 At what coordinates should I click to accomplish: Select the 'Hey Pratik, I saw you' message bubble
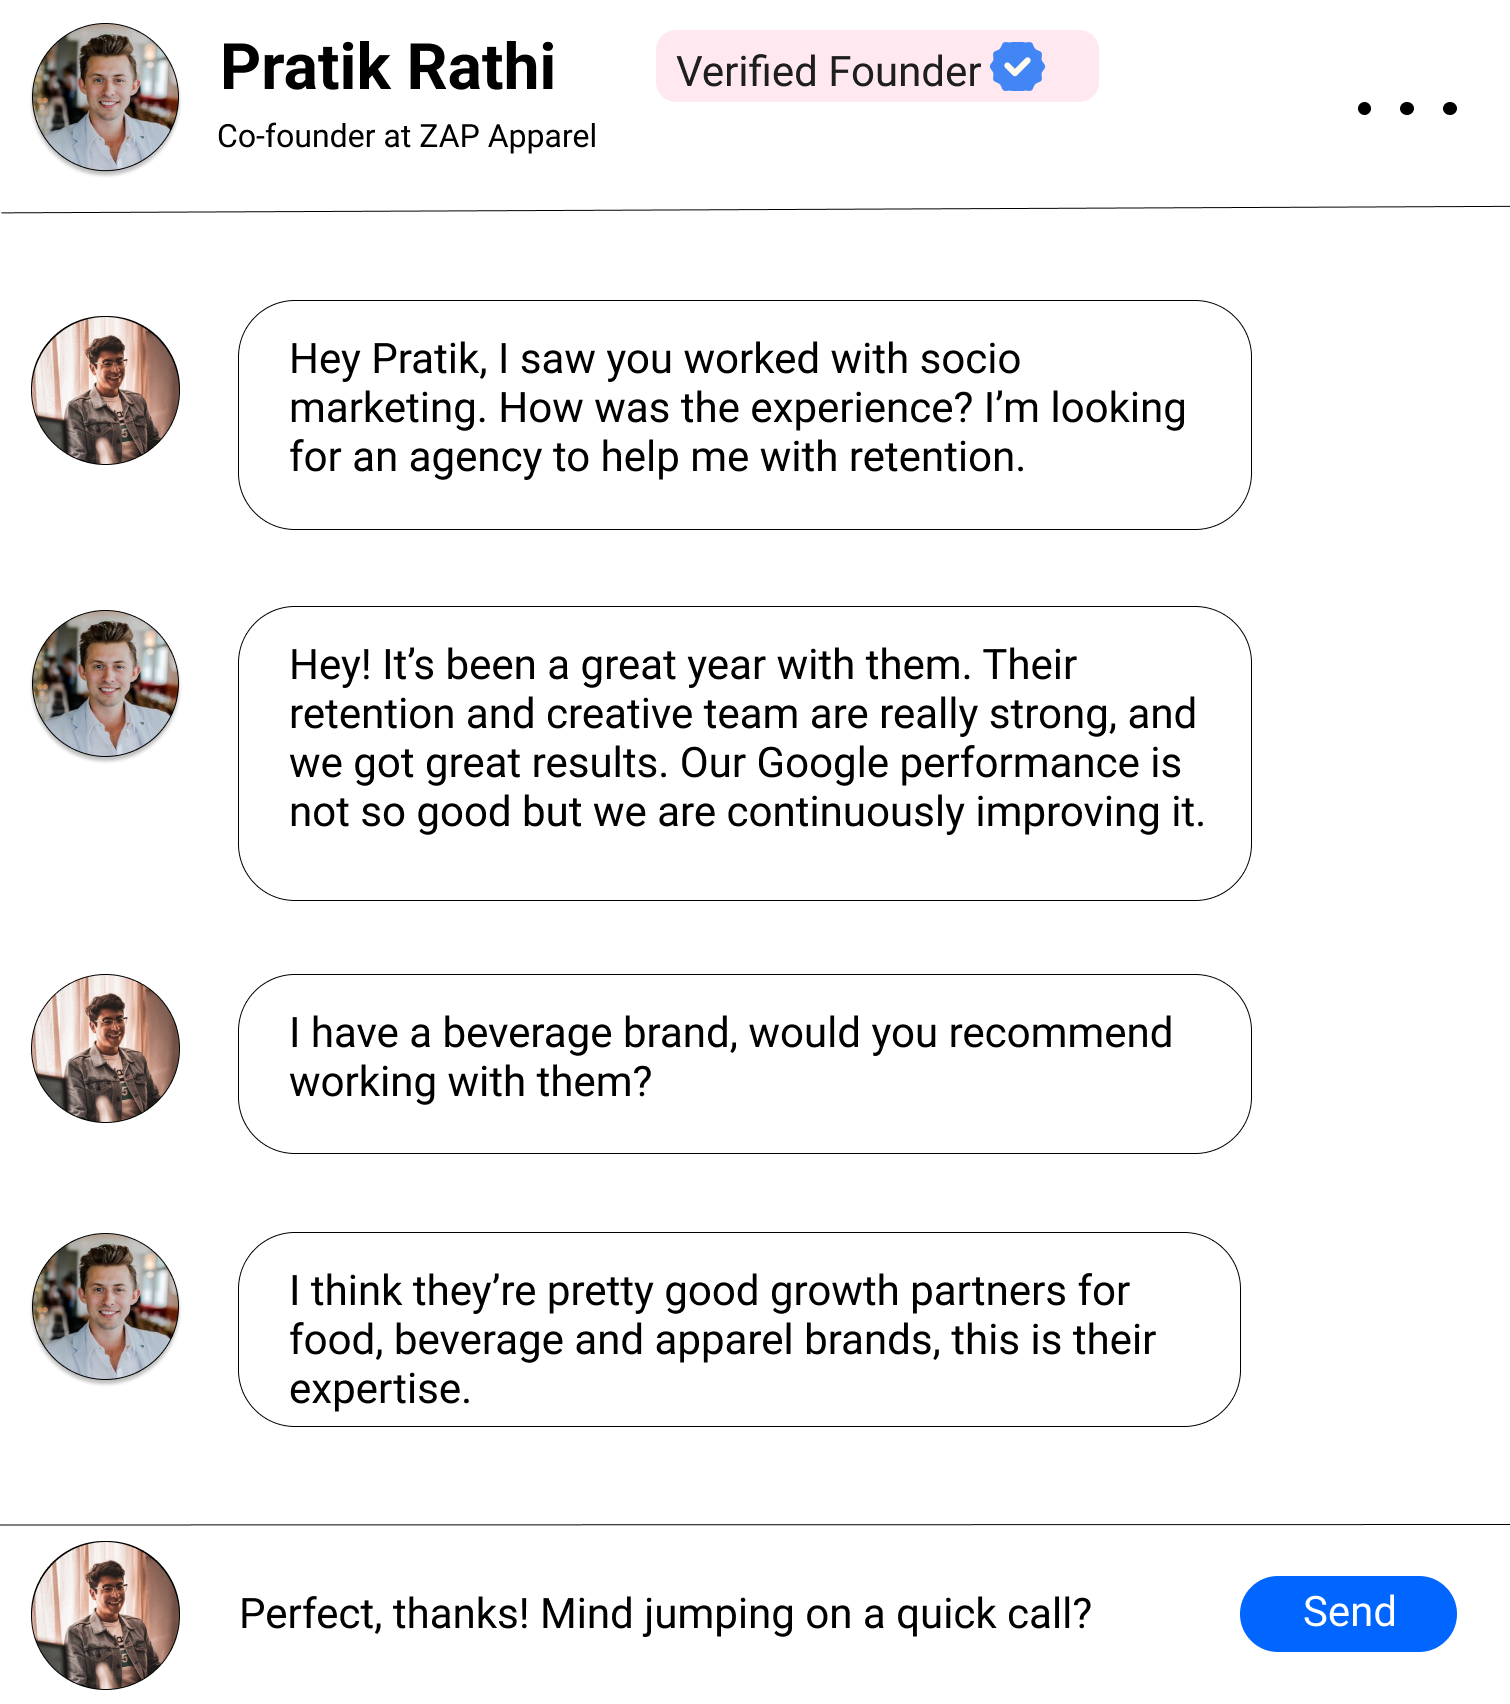point(744,414)
